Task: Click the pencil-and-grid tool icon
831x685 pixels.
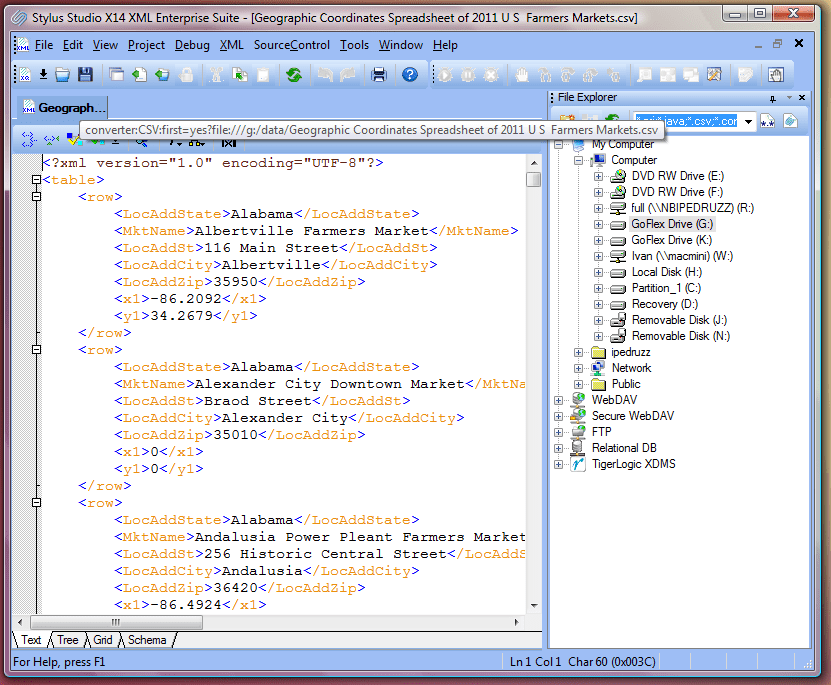Action: (714, 75)
